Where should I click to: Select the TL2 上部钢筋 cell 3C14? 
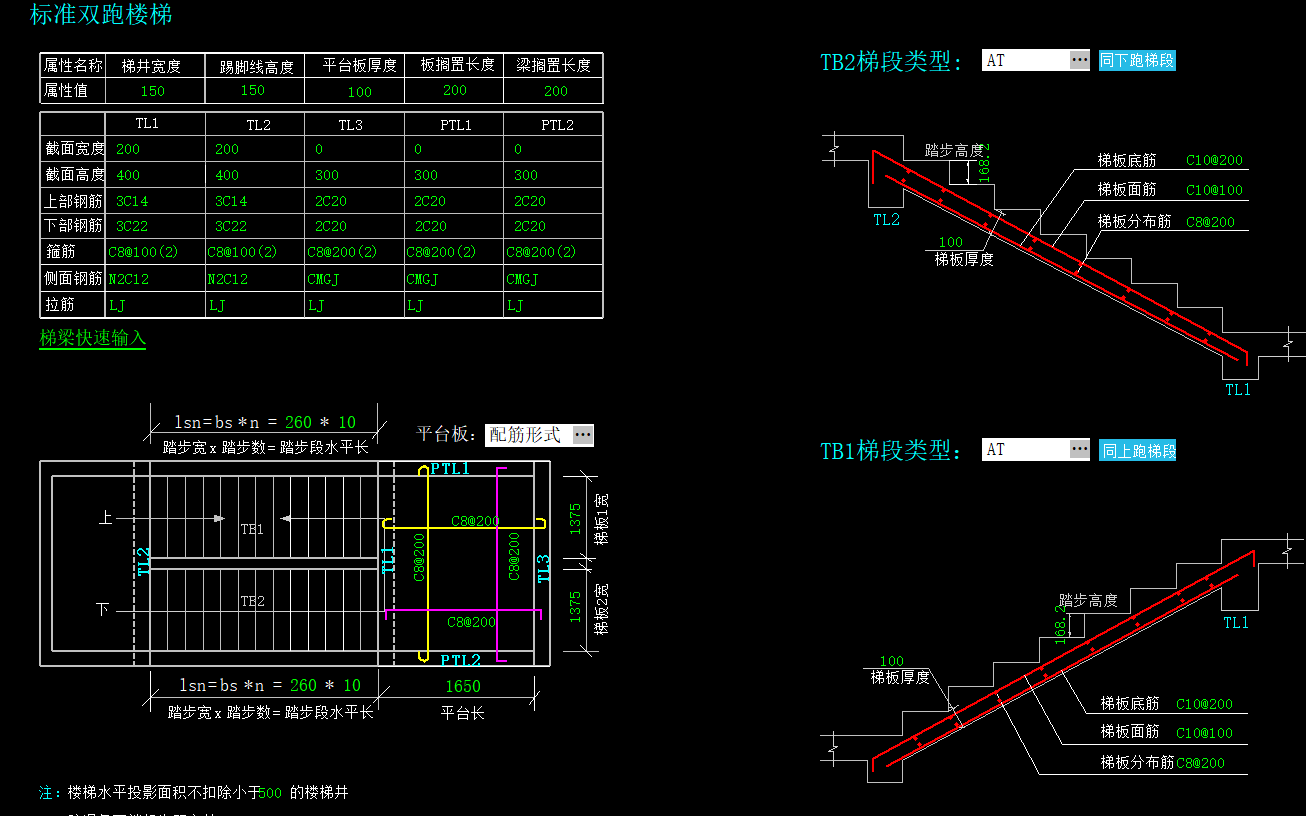[x=231, y=201]
